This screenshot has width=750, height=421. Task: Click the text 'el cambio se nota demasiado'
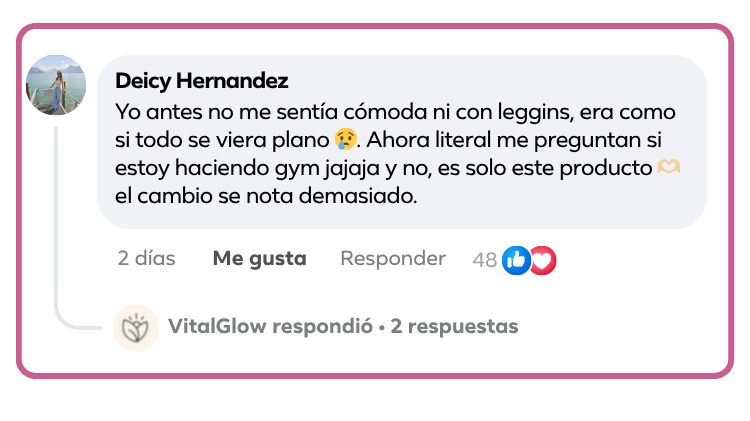266,196
